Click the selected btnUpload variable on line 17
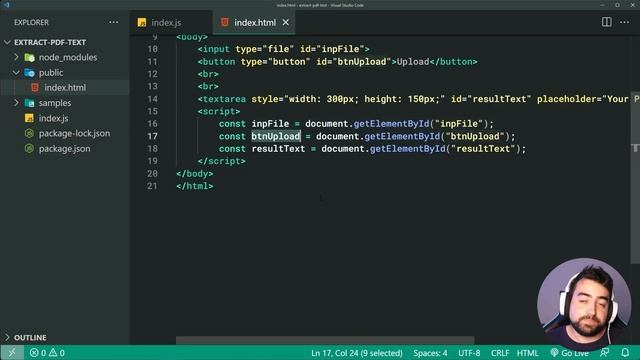The height and width of the screenshot is (360, 640). (x=276, y=136)
